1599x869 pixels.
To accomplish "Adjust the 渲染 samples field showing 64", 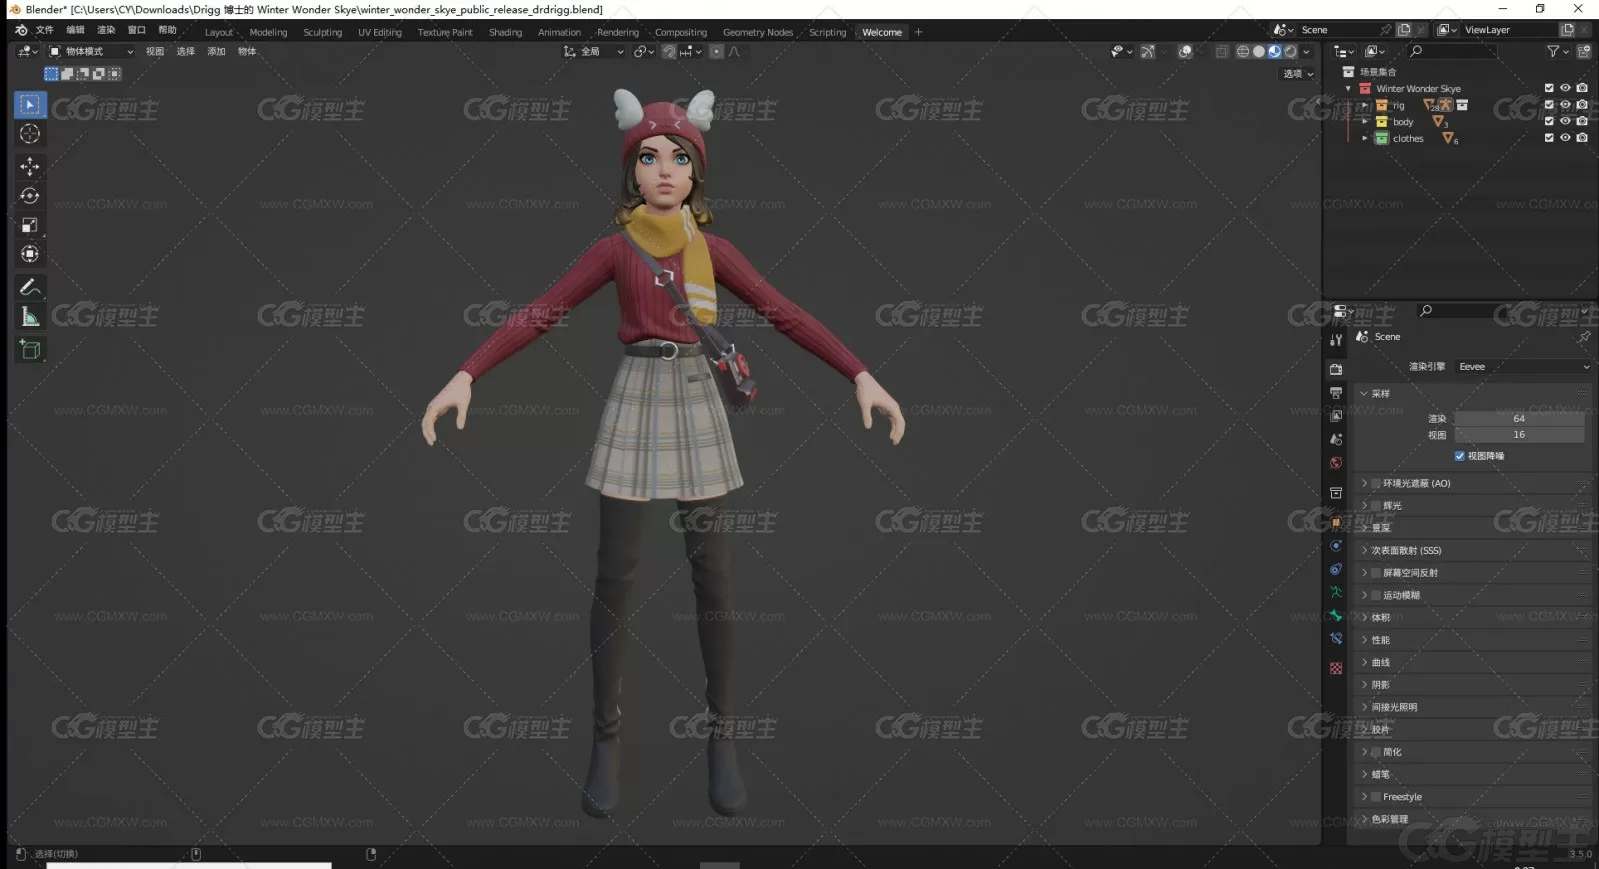I will [x=1519, y=419].
